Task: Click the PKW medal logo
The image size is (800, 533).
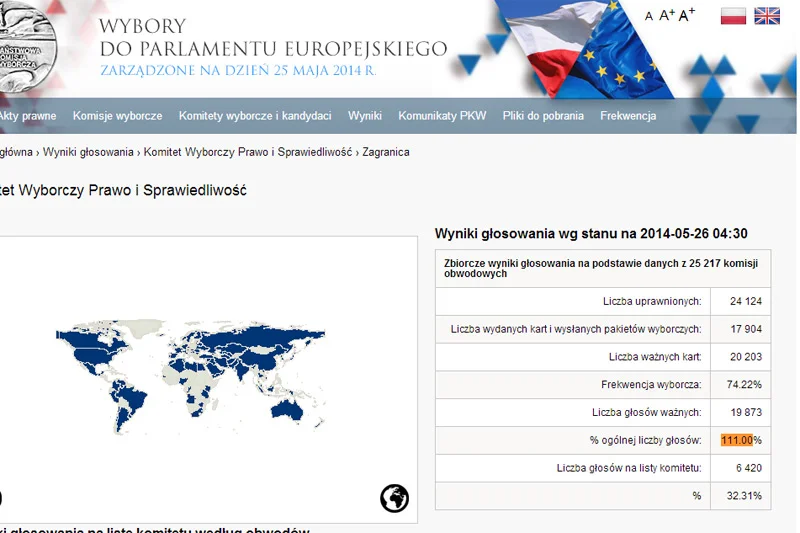Action: point(27,46)
